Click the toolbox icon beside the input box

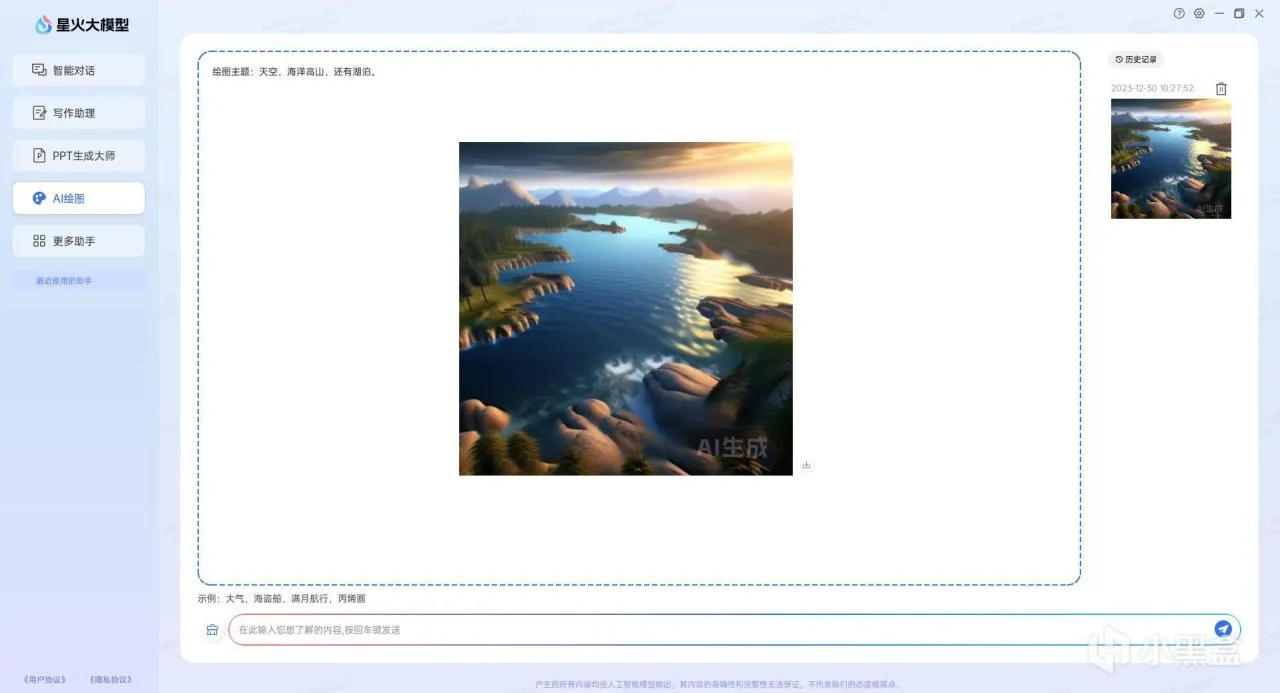click(212, 630)
